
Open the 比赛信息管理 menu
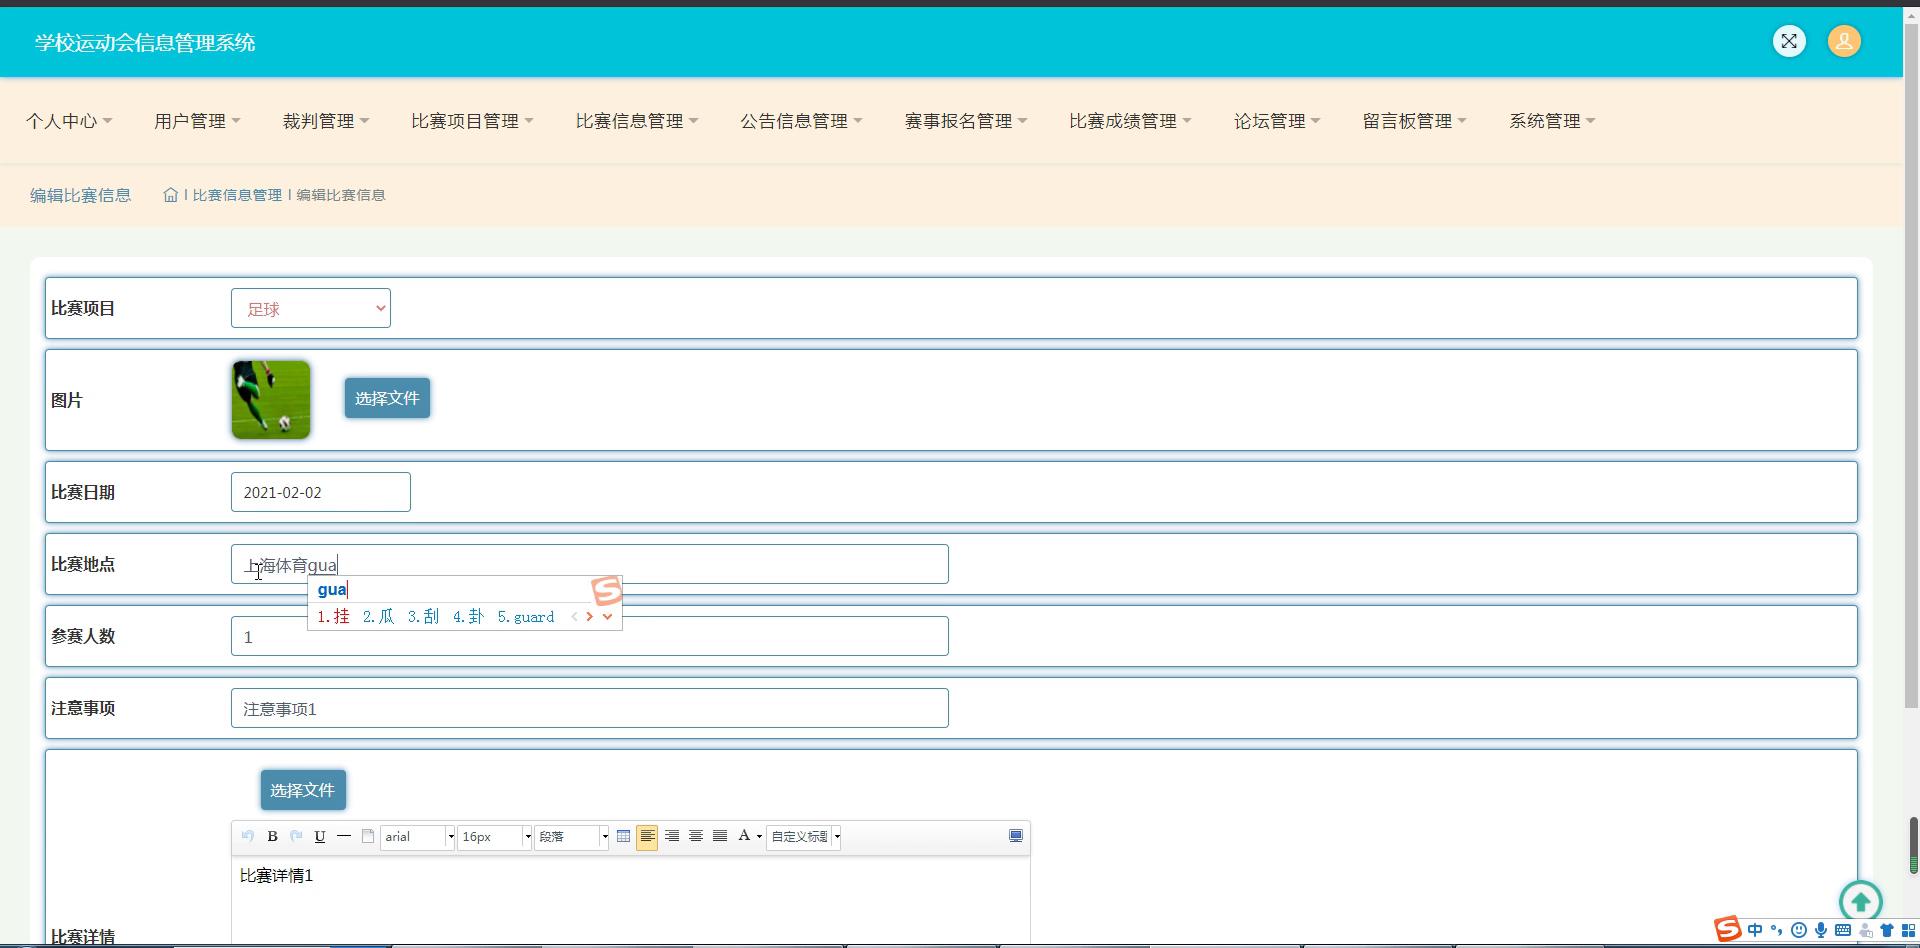pyautogui.click(x=637, y=121)
